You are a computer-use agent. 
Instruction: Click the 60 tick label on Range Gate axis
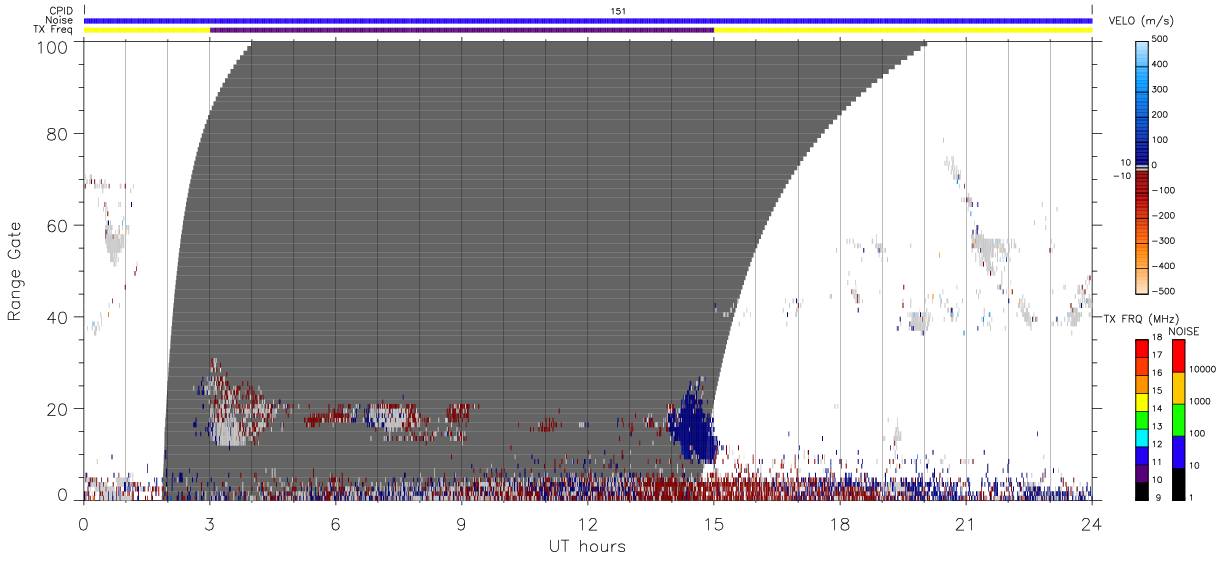point(57,225)
